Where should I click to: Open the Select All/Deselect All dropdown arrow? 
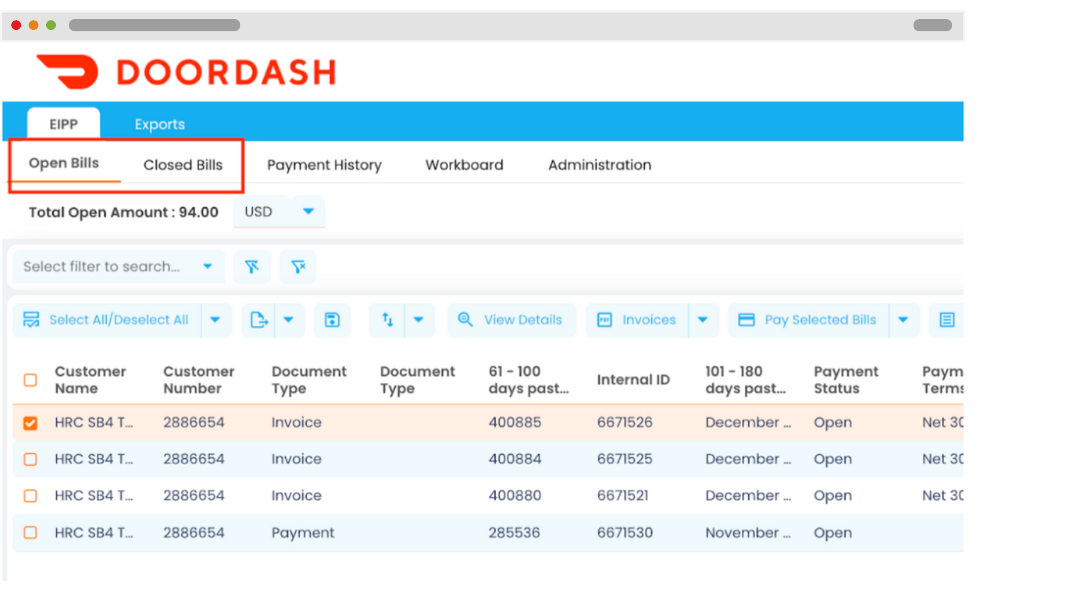point(215,320)
